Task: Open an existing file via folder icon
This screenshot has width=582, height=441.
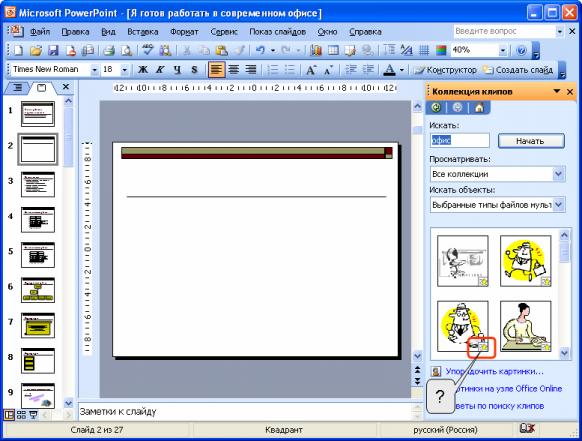Action: pyautogui.click(x=36, y=50)
